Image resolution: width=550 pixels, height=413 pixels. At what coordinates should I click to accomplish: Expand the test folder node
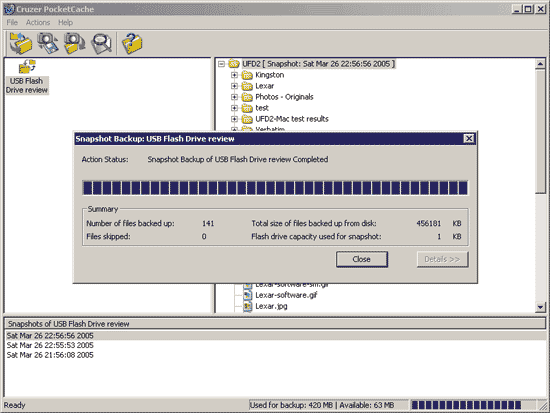(234, 108)
